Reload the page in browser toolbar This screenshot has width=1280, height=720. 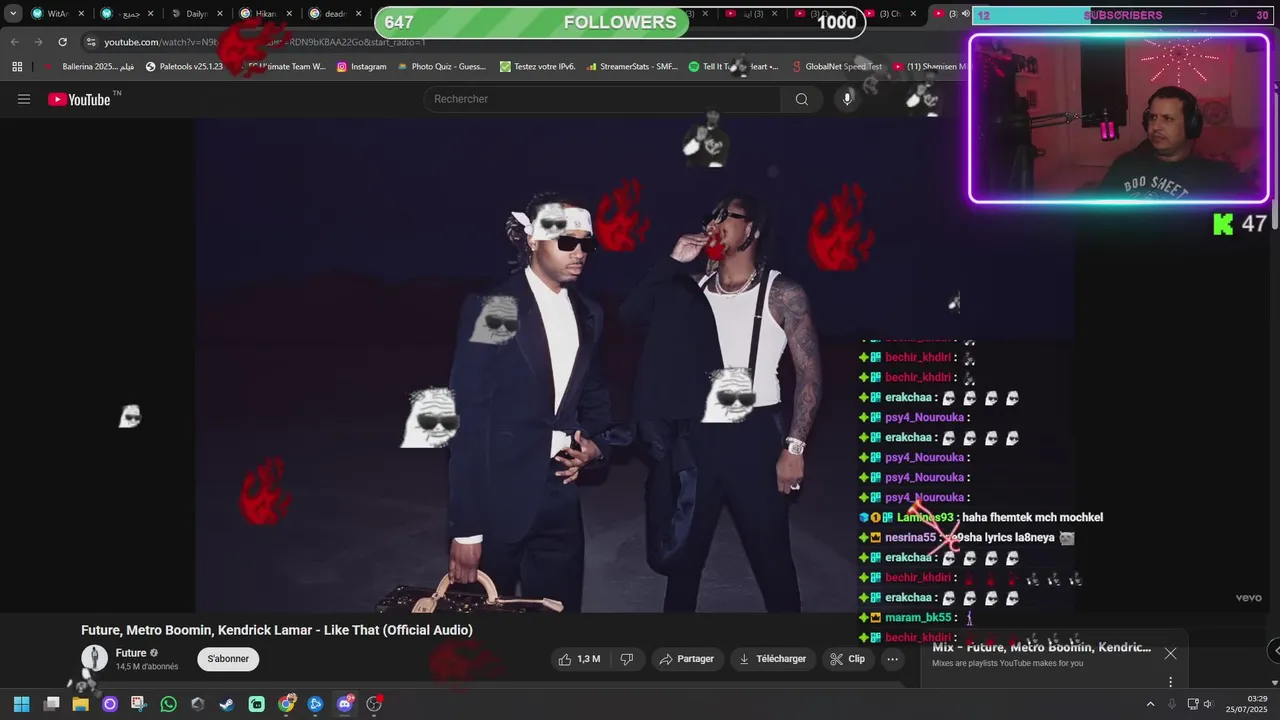62,42
